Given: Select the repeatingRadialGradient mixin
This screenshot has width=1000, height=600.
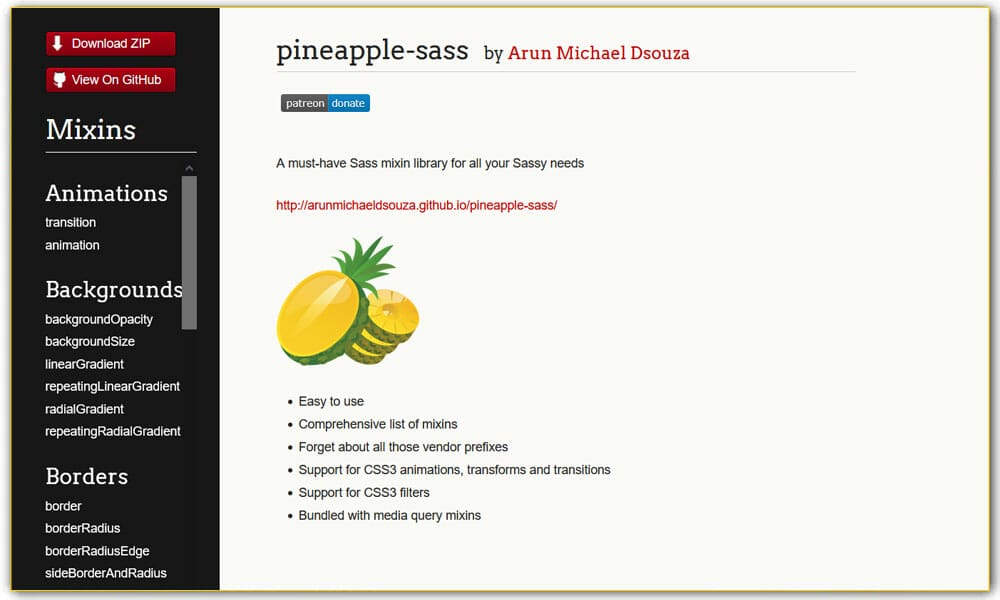Looking at the screenshot, I should pyautogui.click(x=113, y=431).
